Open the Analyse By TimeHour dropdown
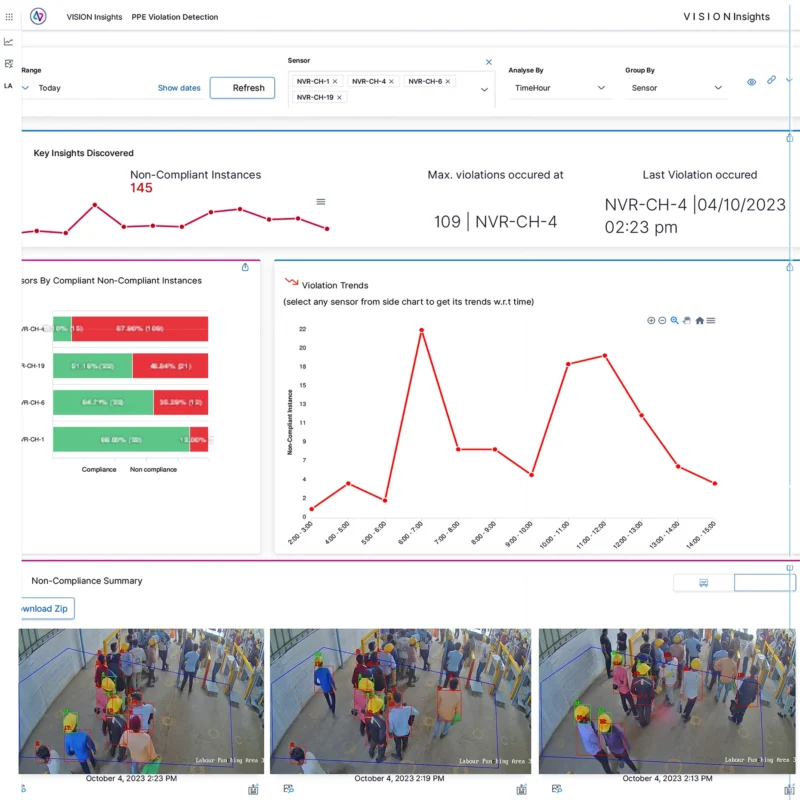Screen dimensions: 800x800 (559, 88)
